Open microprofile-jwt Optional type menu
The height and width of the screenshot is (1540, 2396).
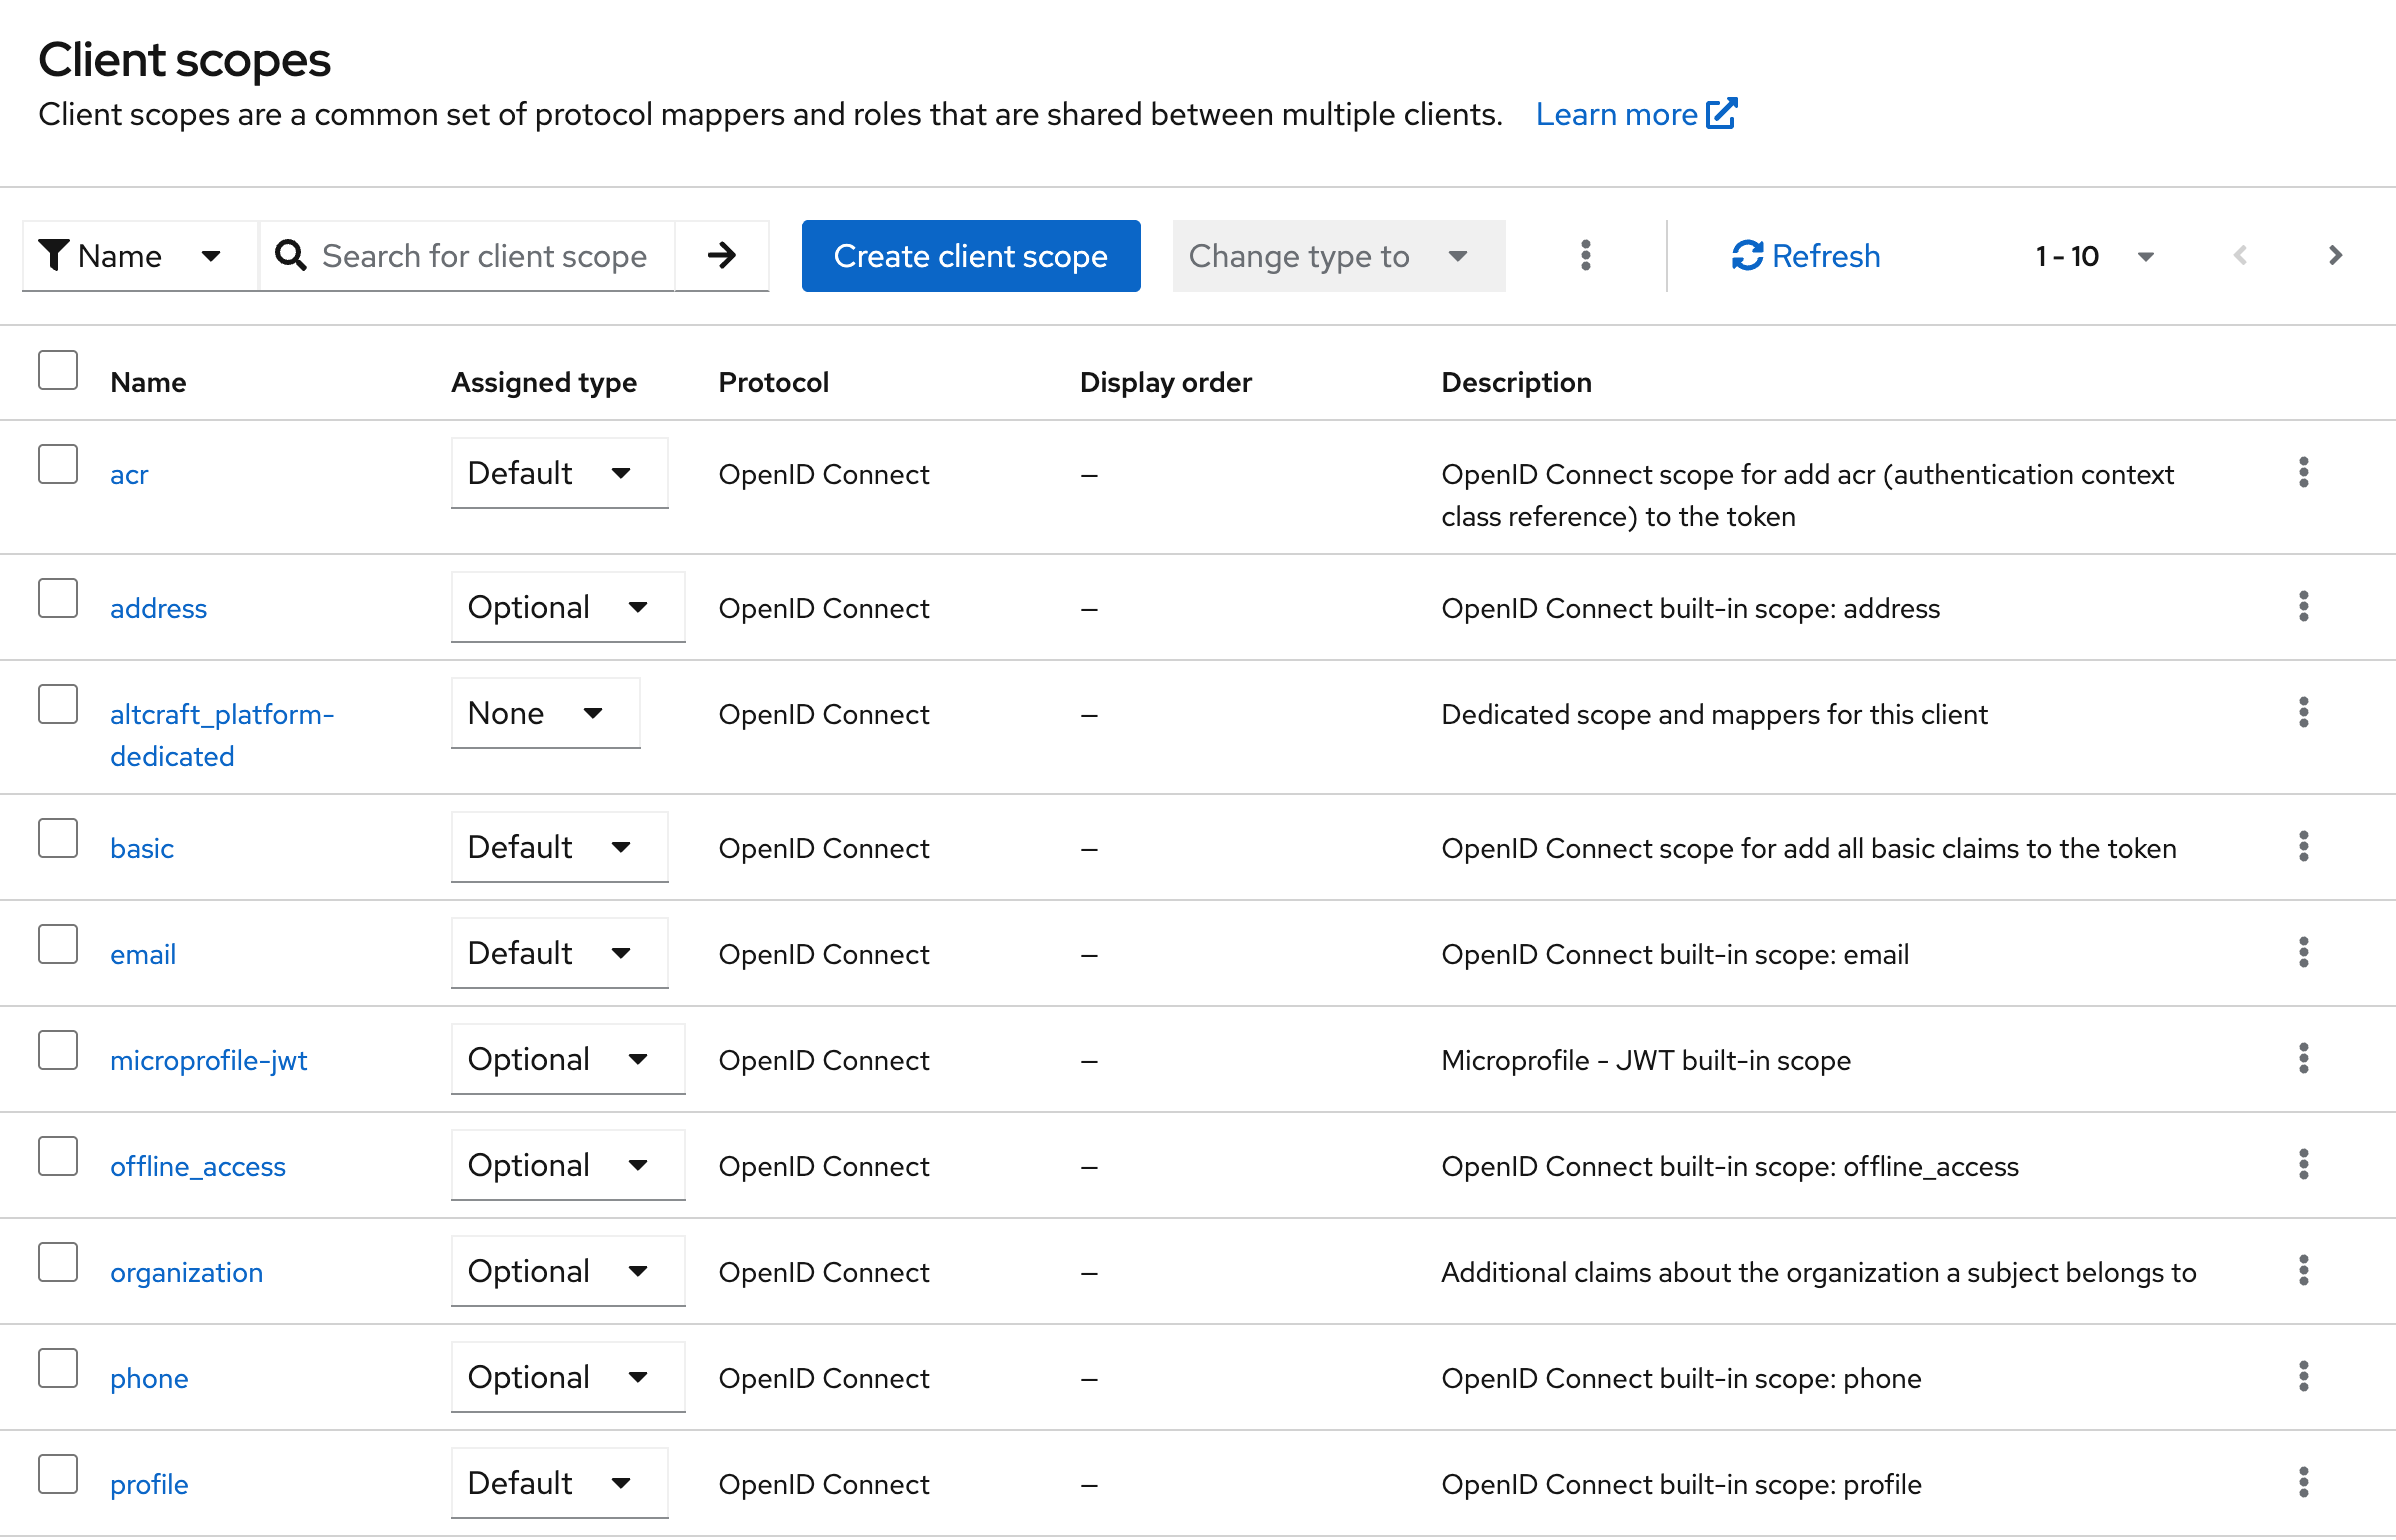(567, 1059)
